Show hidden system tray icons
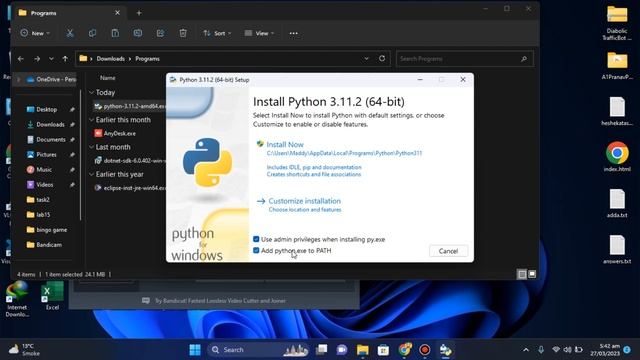Screen dimensions: 640x360 [x=526, y=350]
